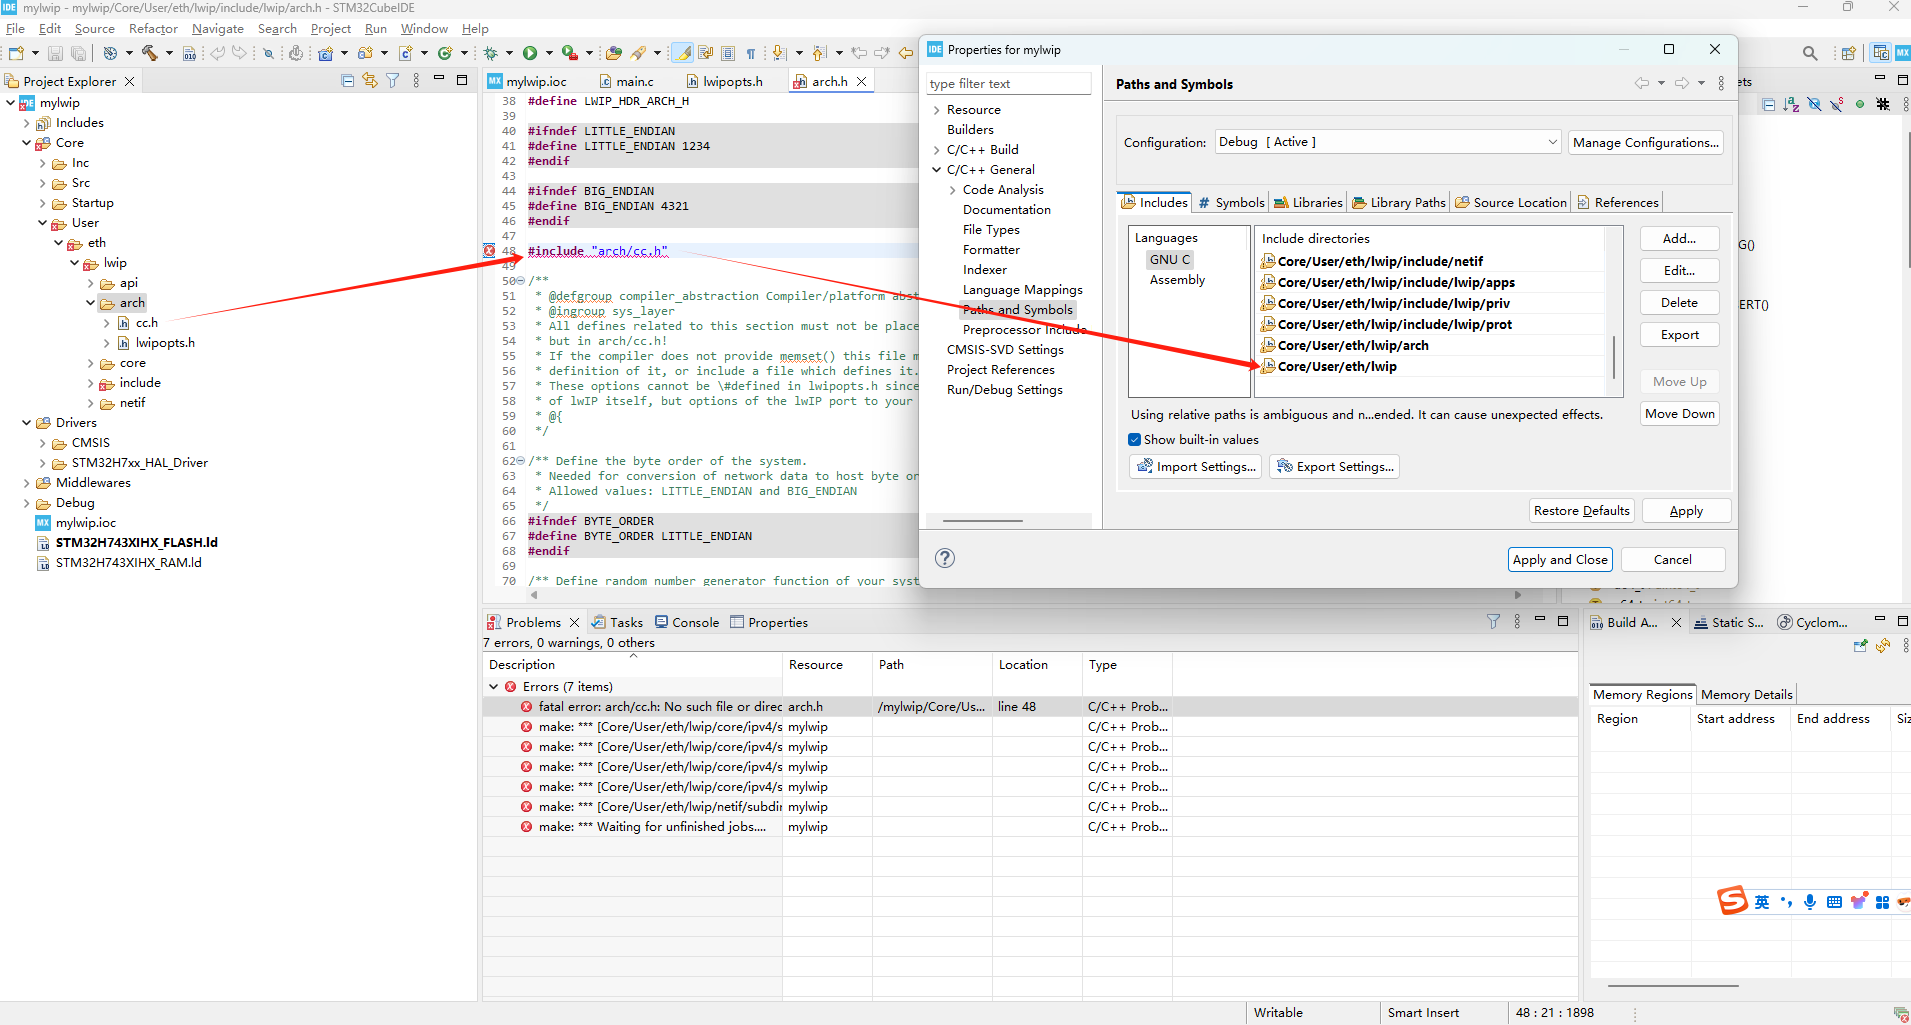Expand the C/C++ Build settings node

point(936,150)
